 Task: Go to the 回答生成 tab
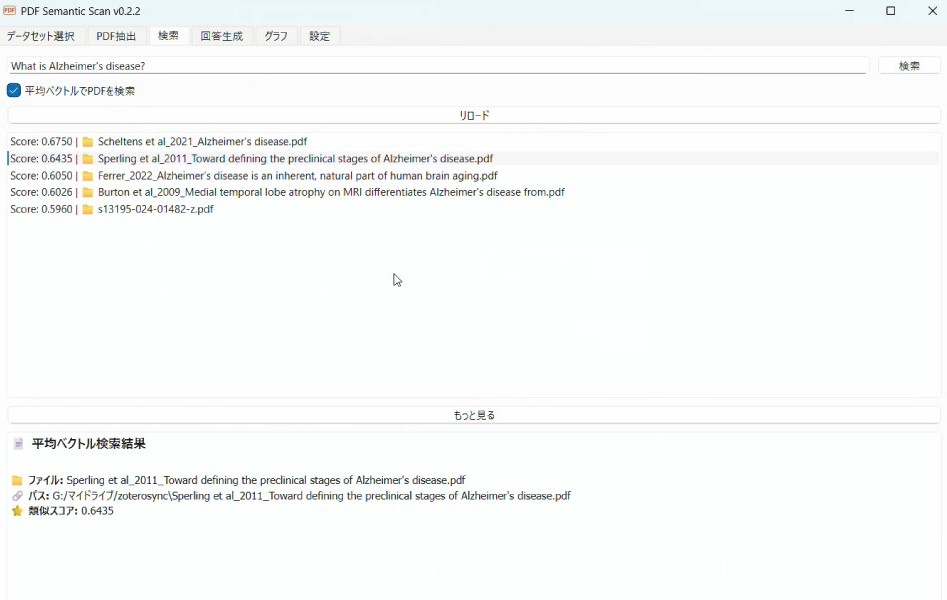[x=222, y=36]
